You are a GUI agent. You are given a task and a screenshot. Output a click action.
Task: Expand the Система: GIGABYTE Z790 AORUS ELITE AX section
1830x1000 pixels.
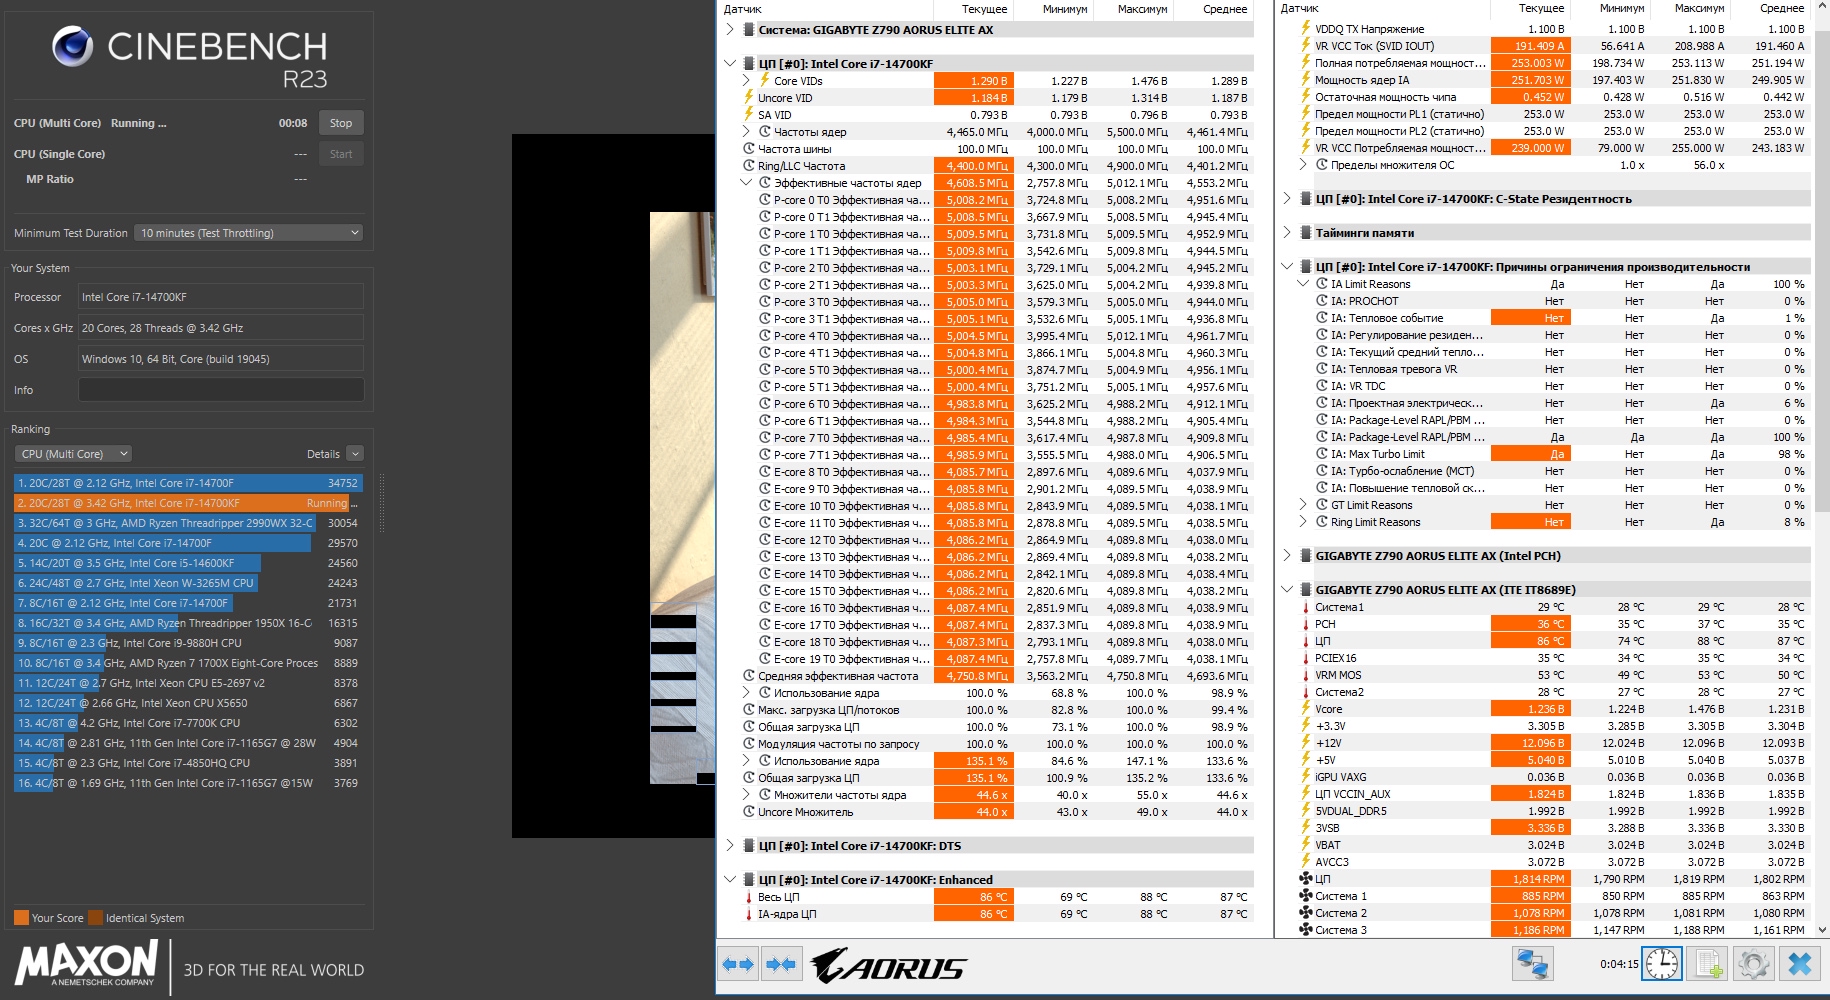coord(730,30)
